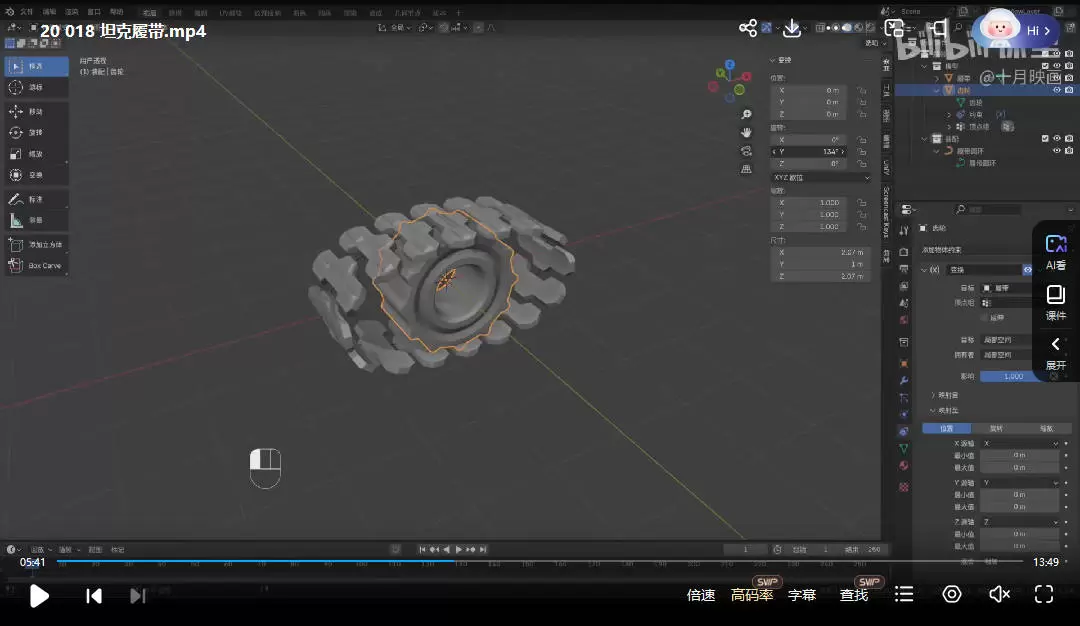Select the 旋转 Rotation tab in Map To

(997, 428)
